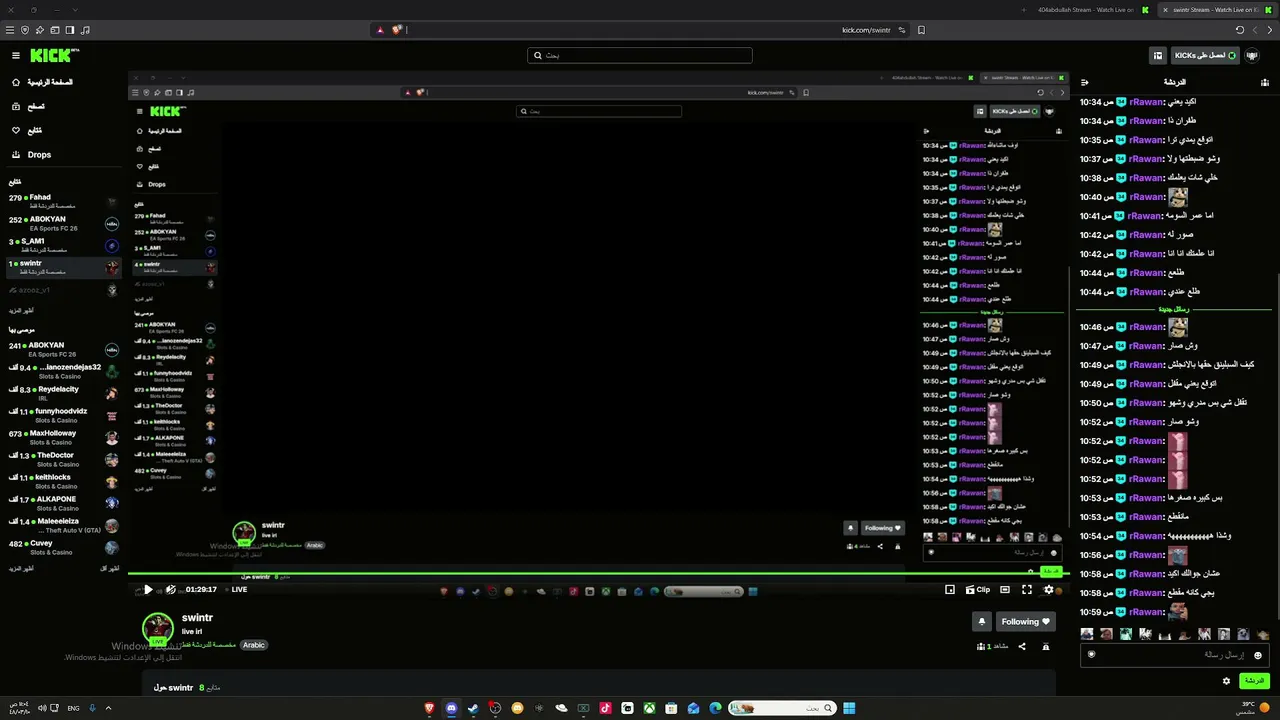Go to the home page in sidebar

pyautogui.click(x=41, y=82)
